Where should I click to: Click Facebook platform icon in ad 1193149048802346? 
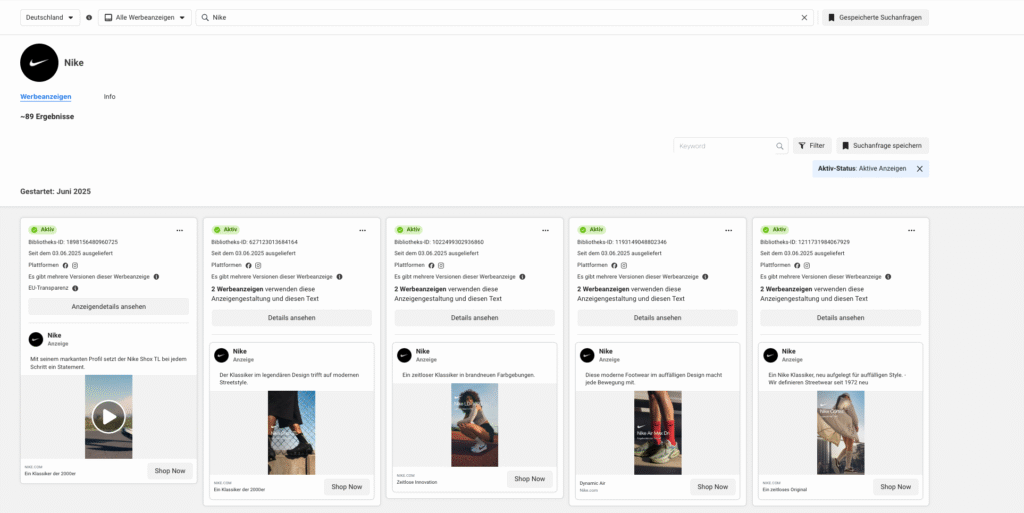click(x=614, y=265)
